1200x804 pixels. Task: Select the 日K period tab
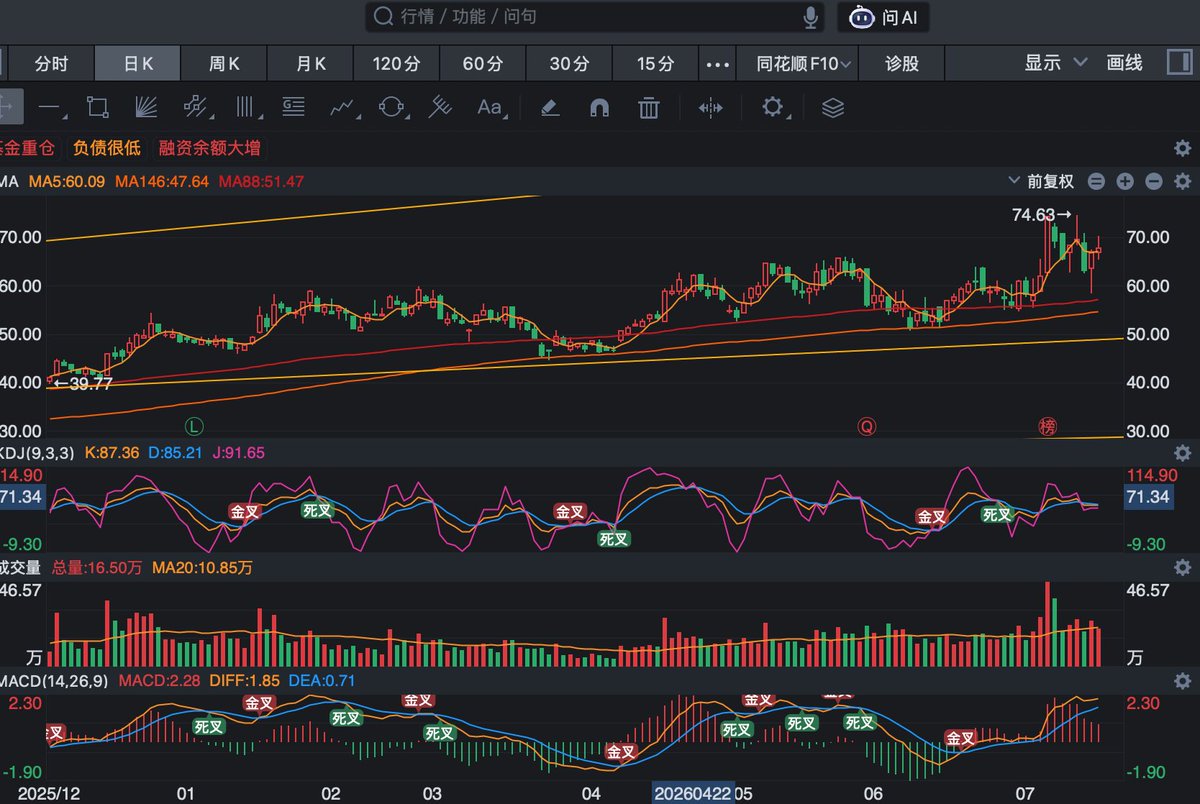pyautogui.click(x=138, y=63)
